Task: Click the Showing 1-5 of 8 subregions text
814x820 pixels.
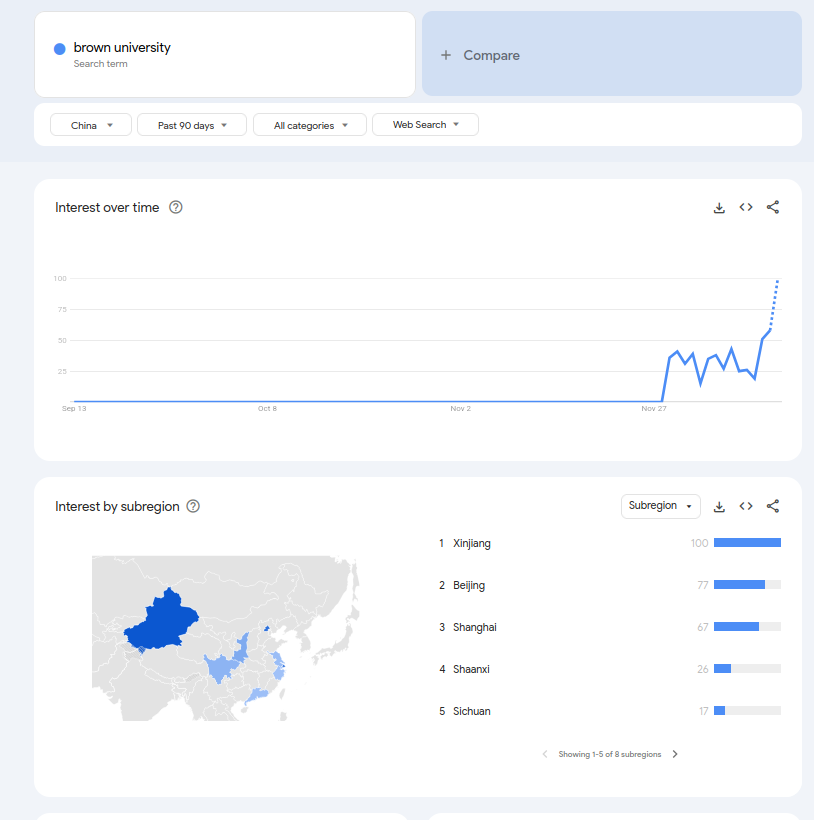Action: click(x=610, y=754)
